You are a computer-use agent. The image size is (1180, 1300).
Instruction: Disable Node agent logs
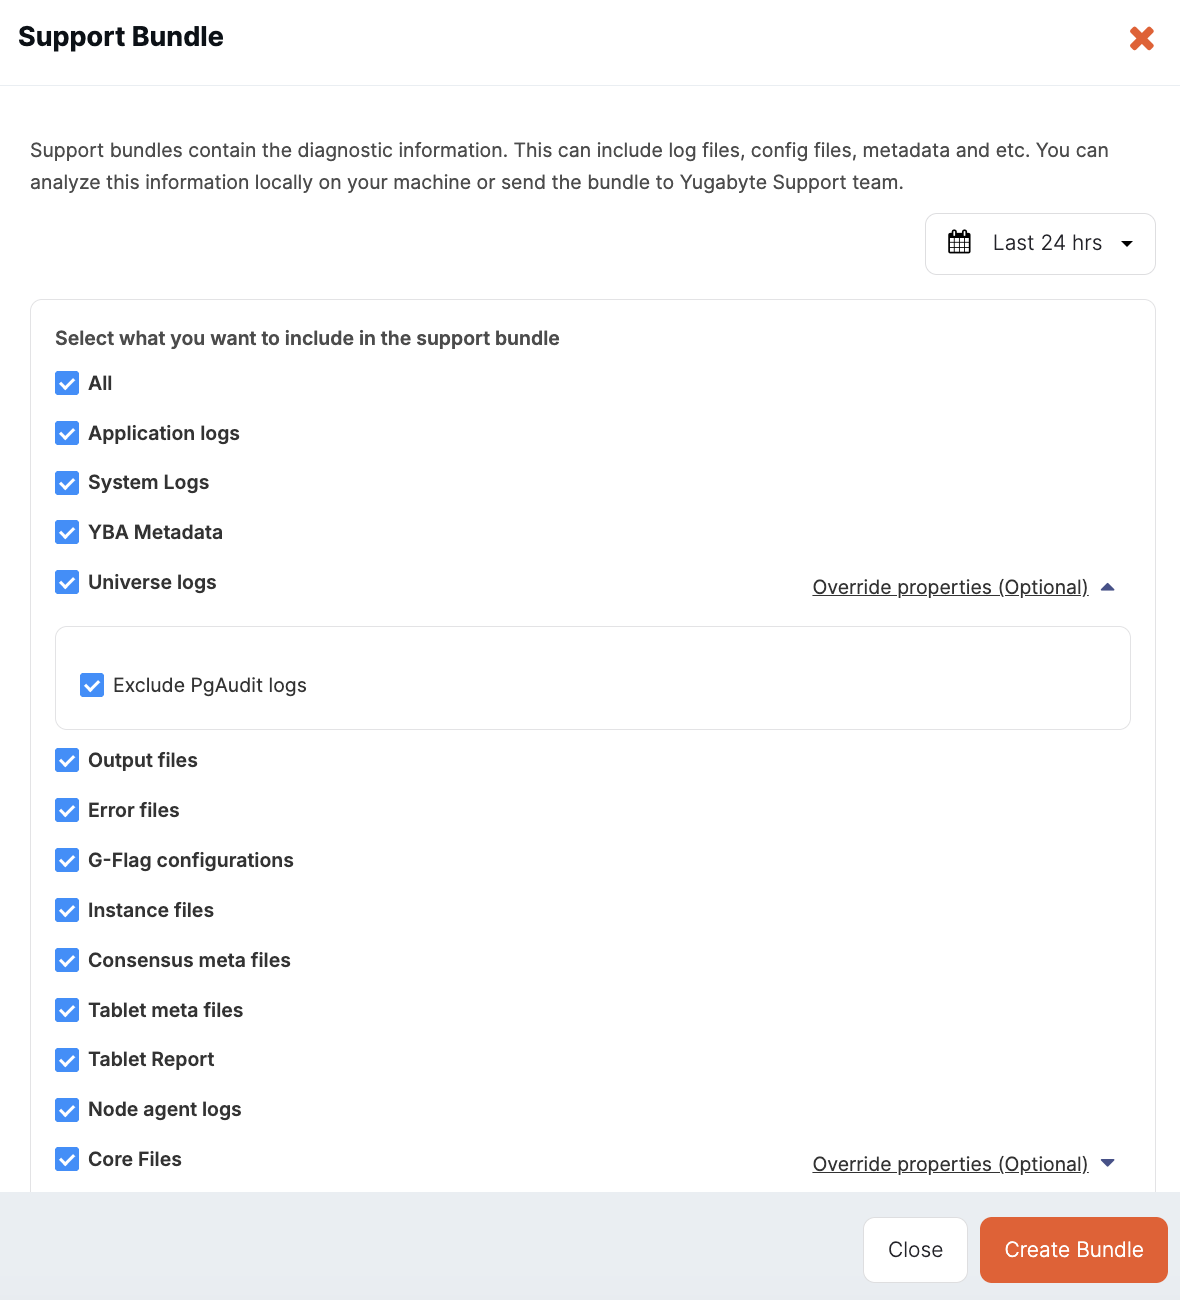66,1110
